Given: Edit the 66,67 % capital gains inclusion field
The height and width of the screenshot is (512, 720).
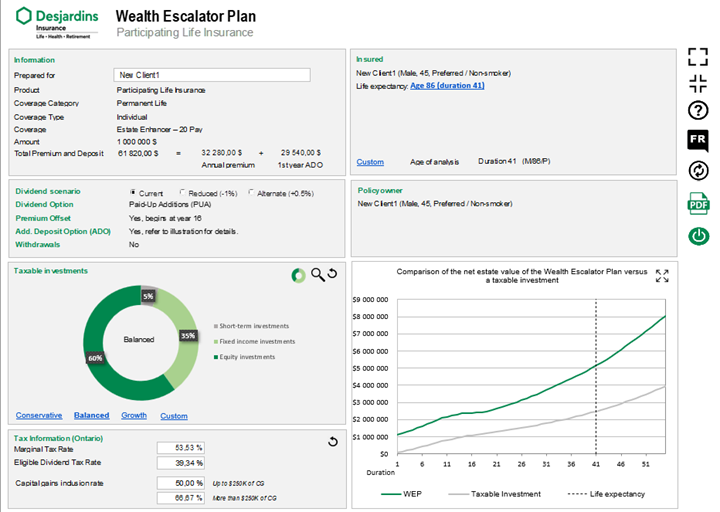Looking at the screenshot, I should tap(180, 498).
